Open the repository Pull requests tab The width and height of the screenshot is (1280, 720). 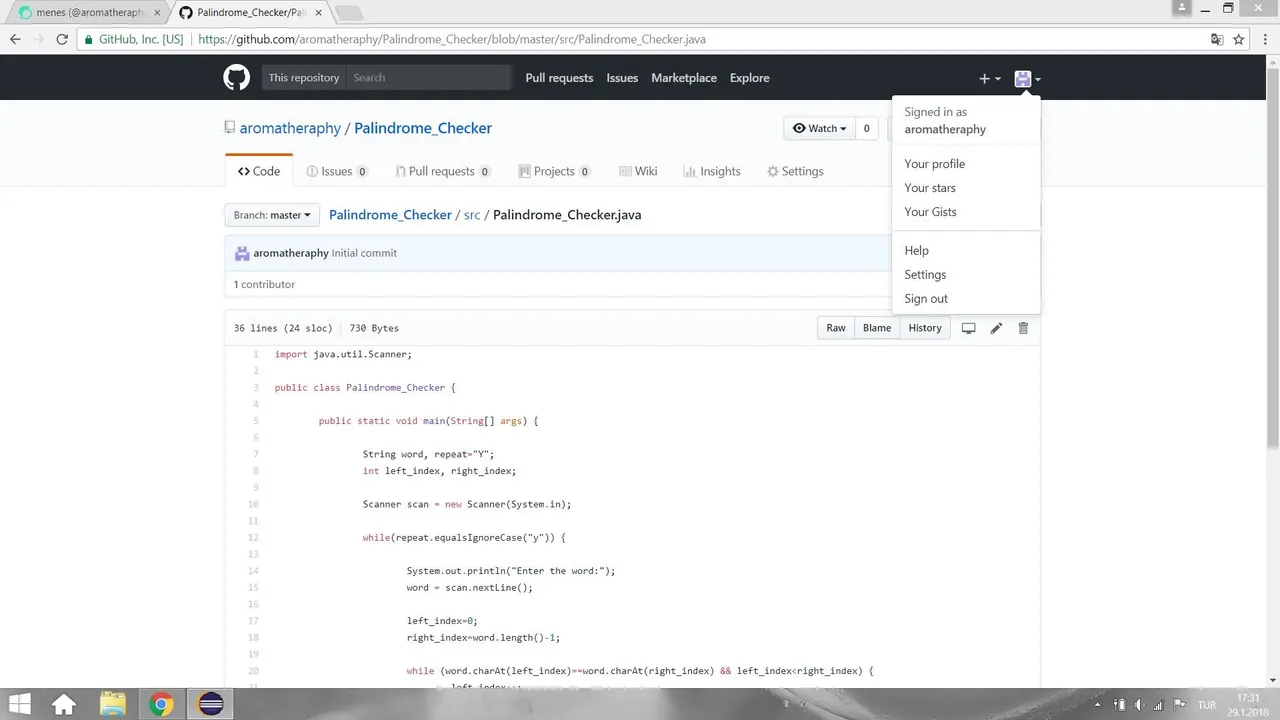pyautogui.click(x=443, y=171)
